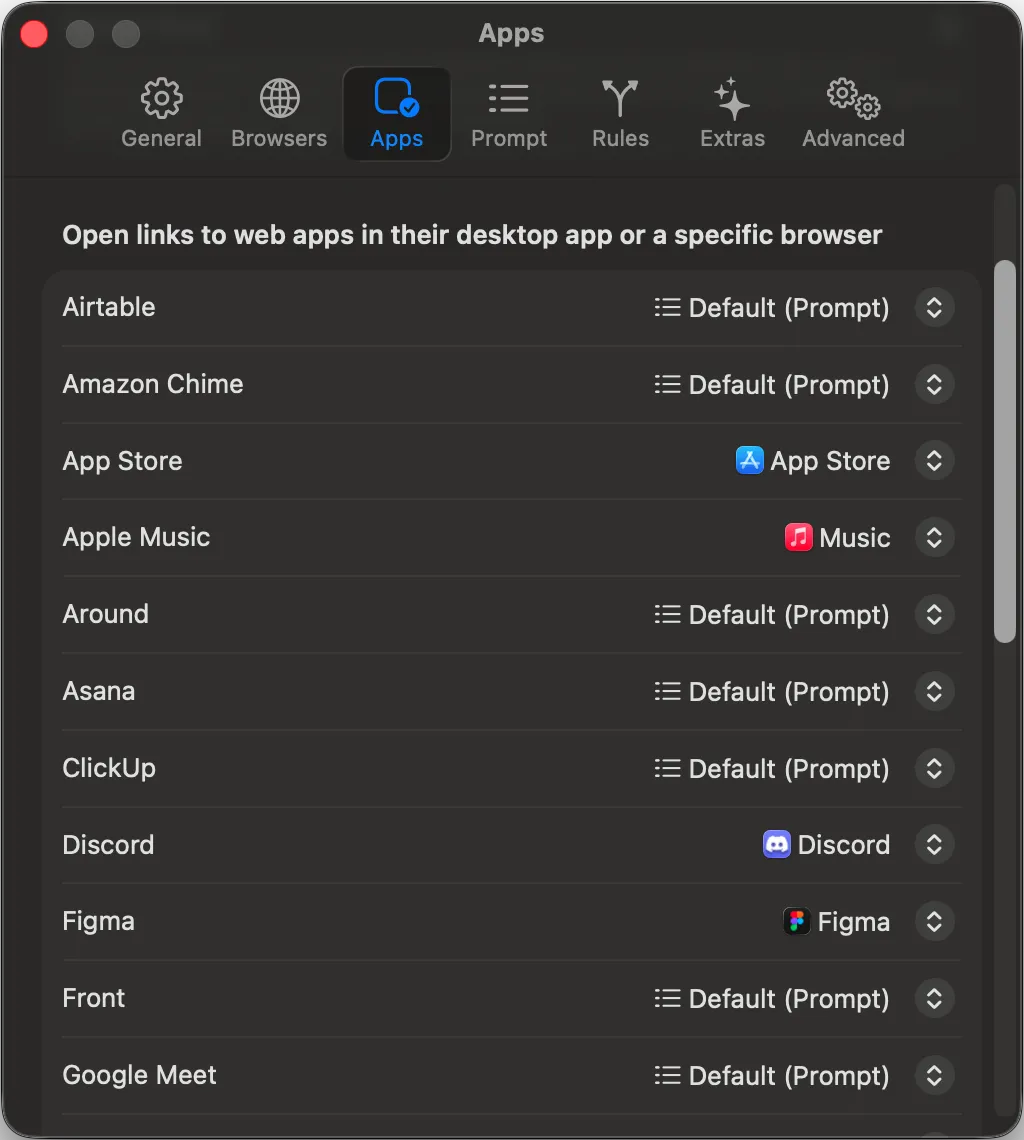Open the Figma row dropdown arrows
The width and height of the screenshot is (1024, 1140).
click(935, 921)
